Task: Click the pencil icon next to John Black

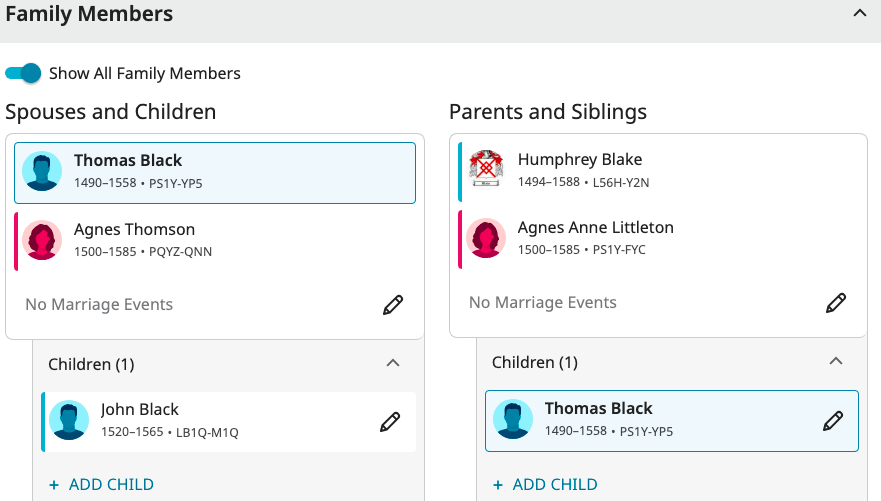Action: coord(390,422)
